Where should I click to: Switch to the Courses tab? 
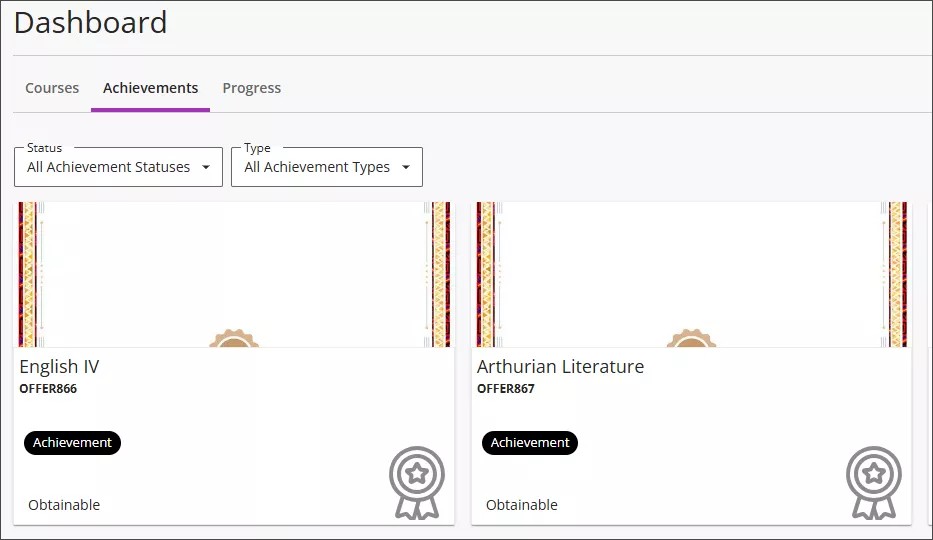tap(52, 88)
